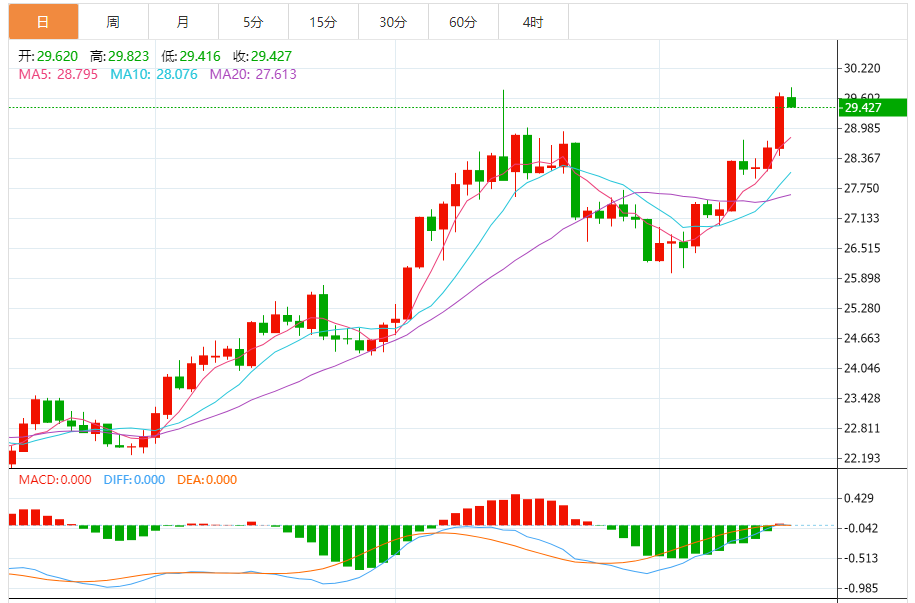Open the 5分 timeframe tab
Screen dimensions: 915x603
click(253, 22)
